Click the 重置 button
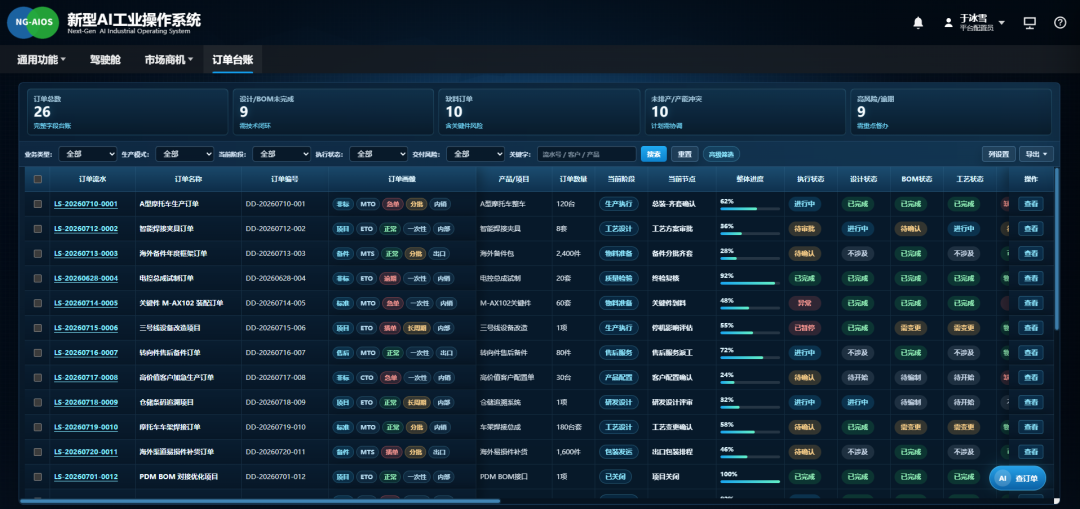1080x509 pixels. coord(685,154)
